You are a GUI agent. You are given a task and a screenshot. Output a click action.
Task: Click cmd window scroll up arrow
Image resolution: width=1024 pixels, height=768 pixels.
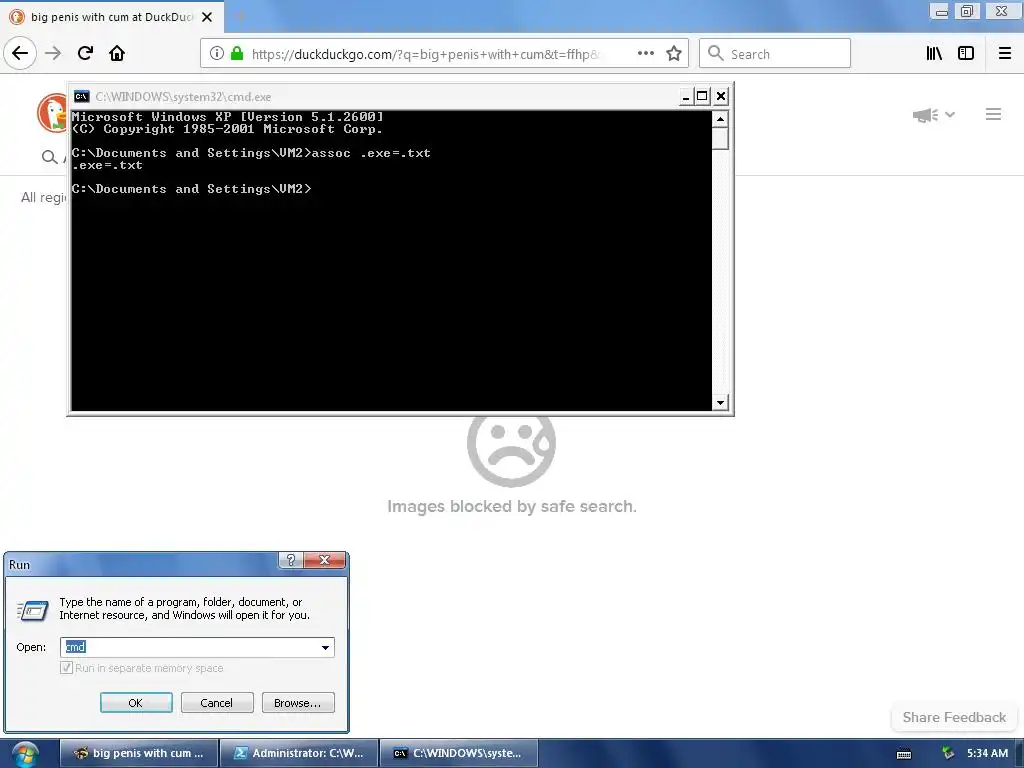pos(720,119)
